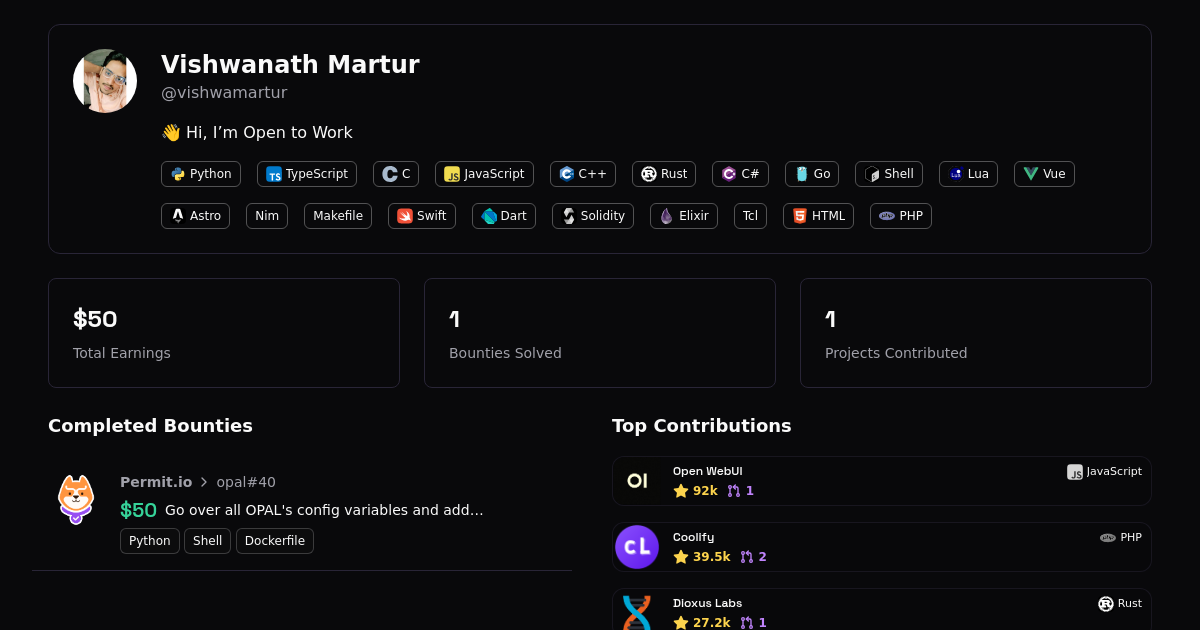Click Vishwanath Martur's profile avatar
The image size is (1200, 630).
pos(105,81)
